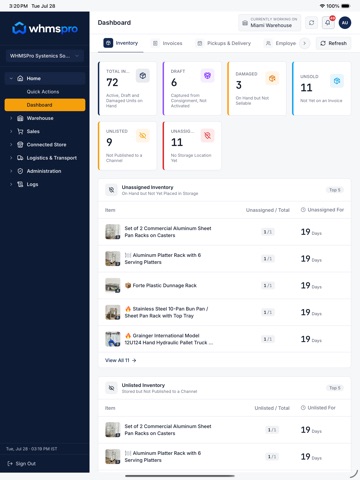
Task: Expand the Sales menu chevron
Action: (11, 131)
